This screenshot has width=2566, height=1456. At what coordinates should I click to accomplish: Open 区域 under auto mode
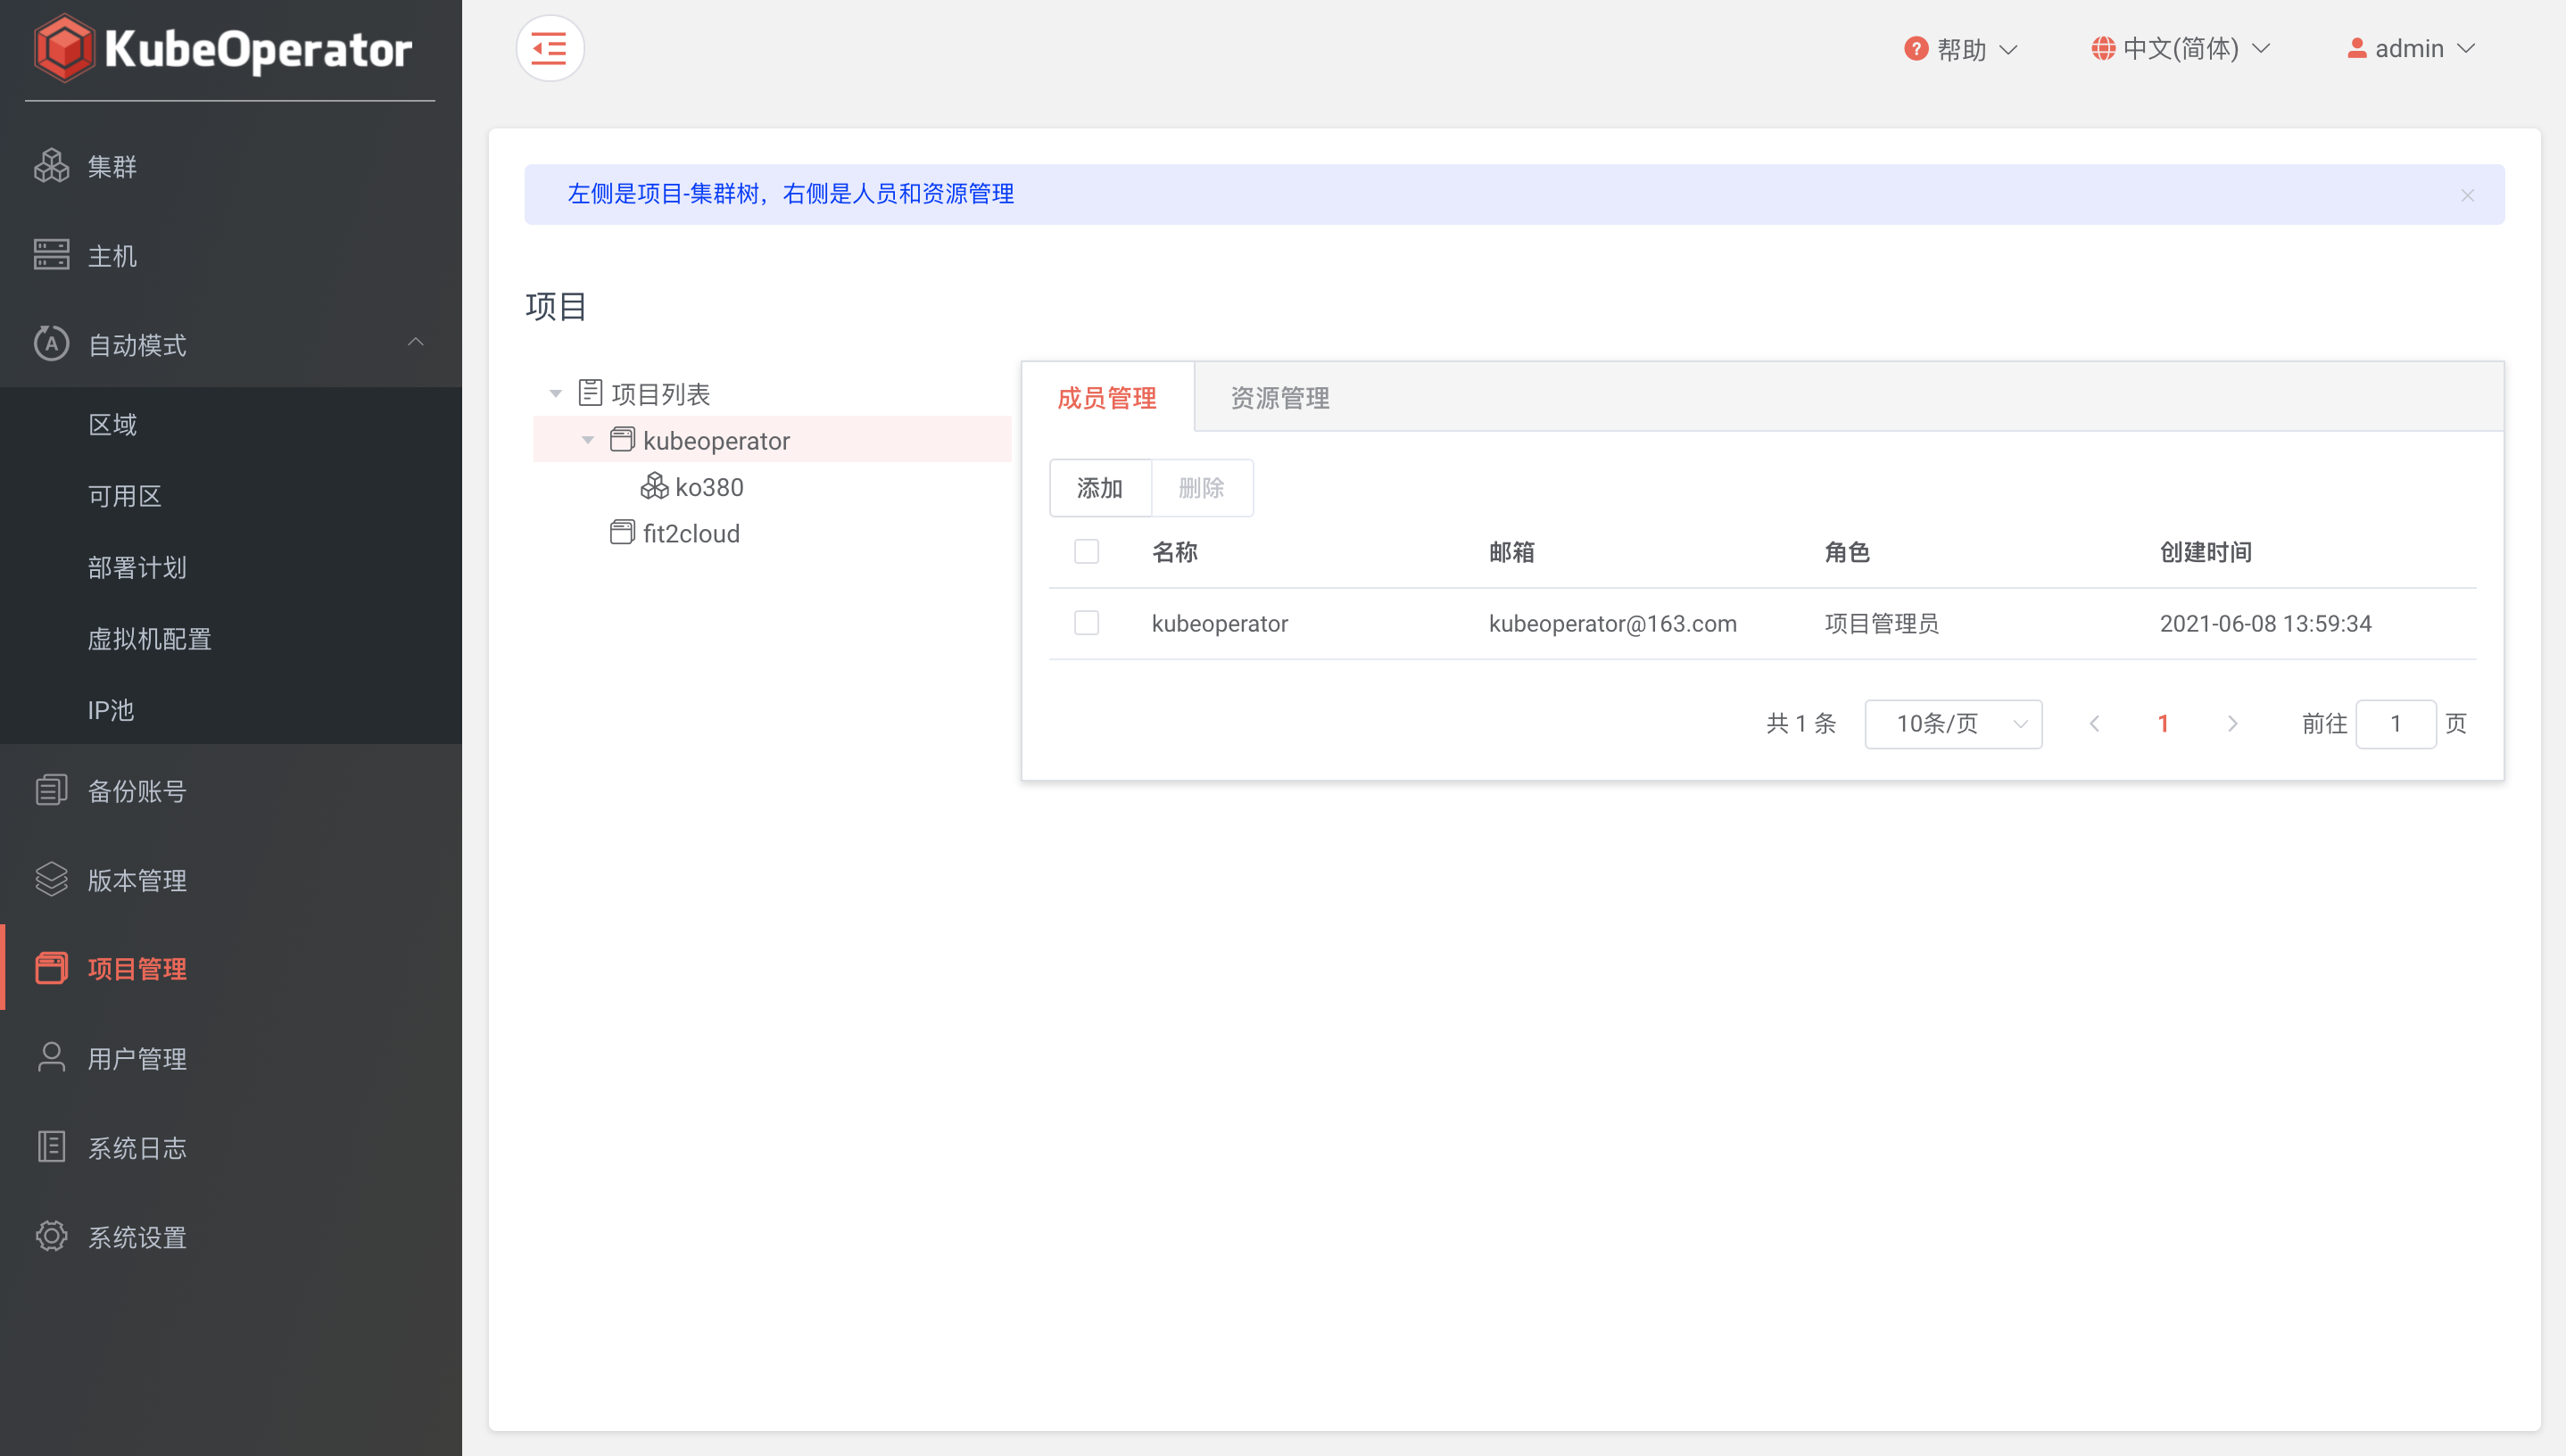coord(231,424)
